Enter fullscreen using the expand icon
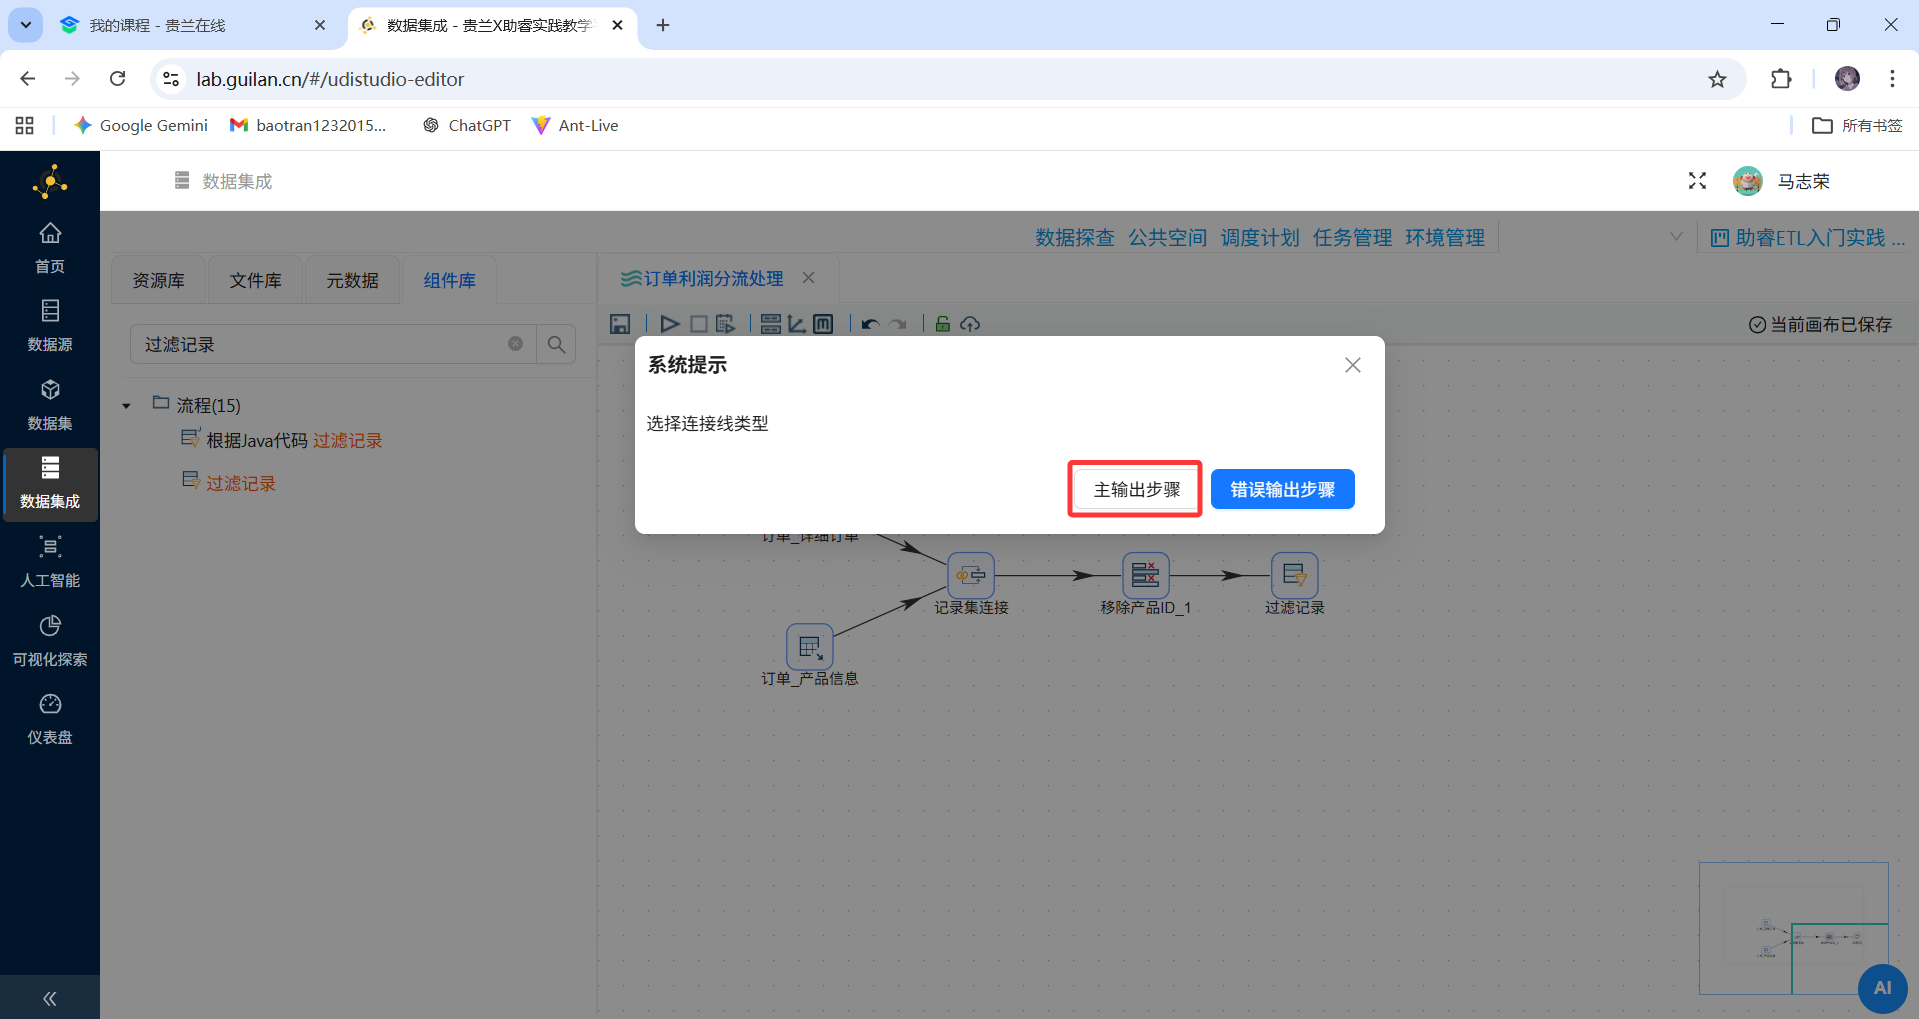This screenshot has height=1019, width=1919. [1697, 181]
